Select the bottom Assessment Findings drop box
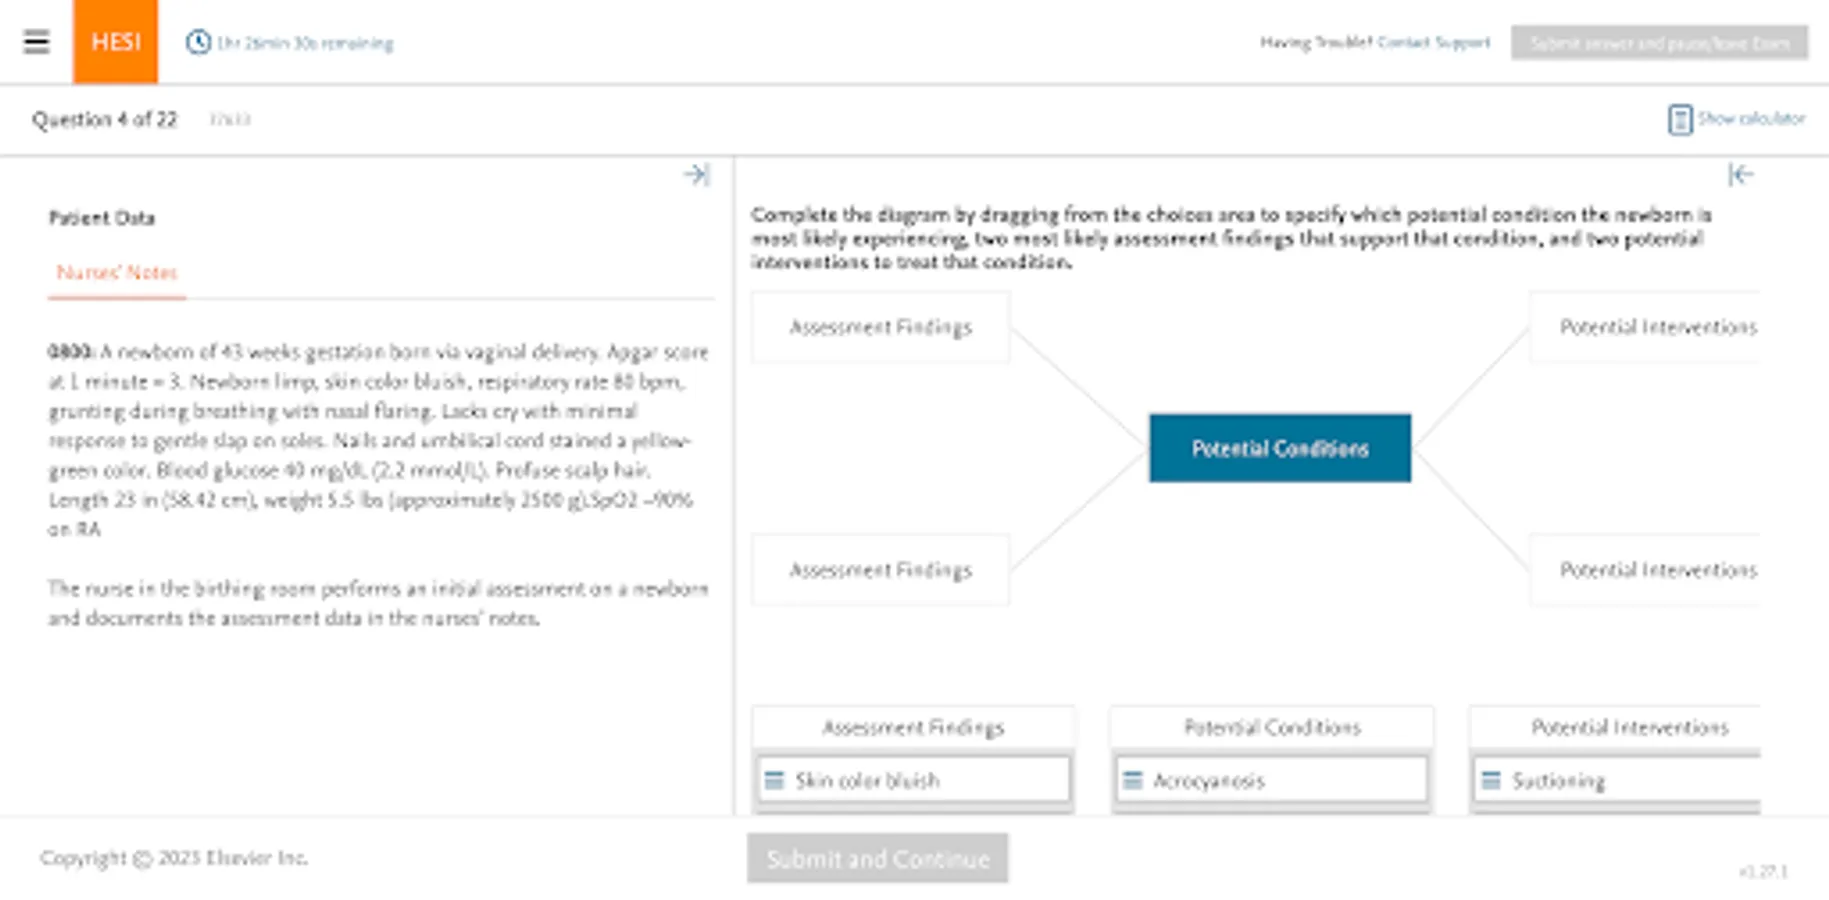 [x=880, y=570]
